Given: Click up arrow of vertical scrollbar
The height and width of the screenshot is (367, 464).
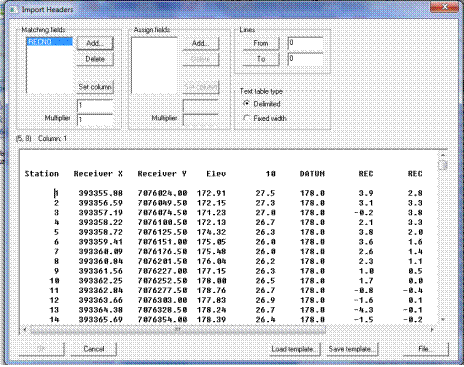Looking at the screenshot, I should (443, 155).
